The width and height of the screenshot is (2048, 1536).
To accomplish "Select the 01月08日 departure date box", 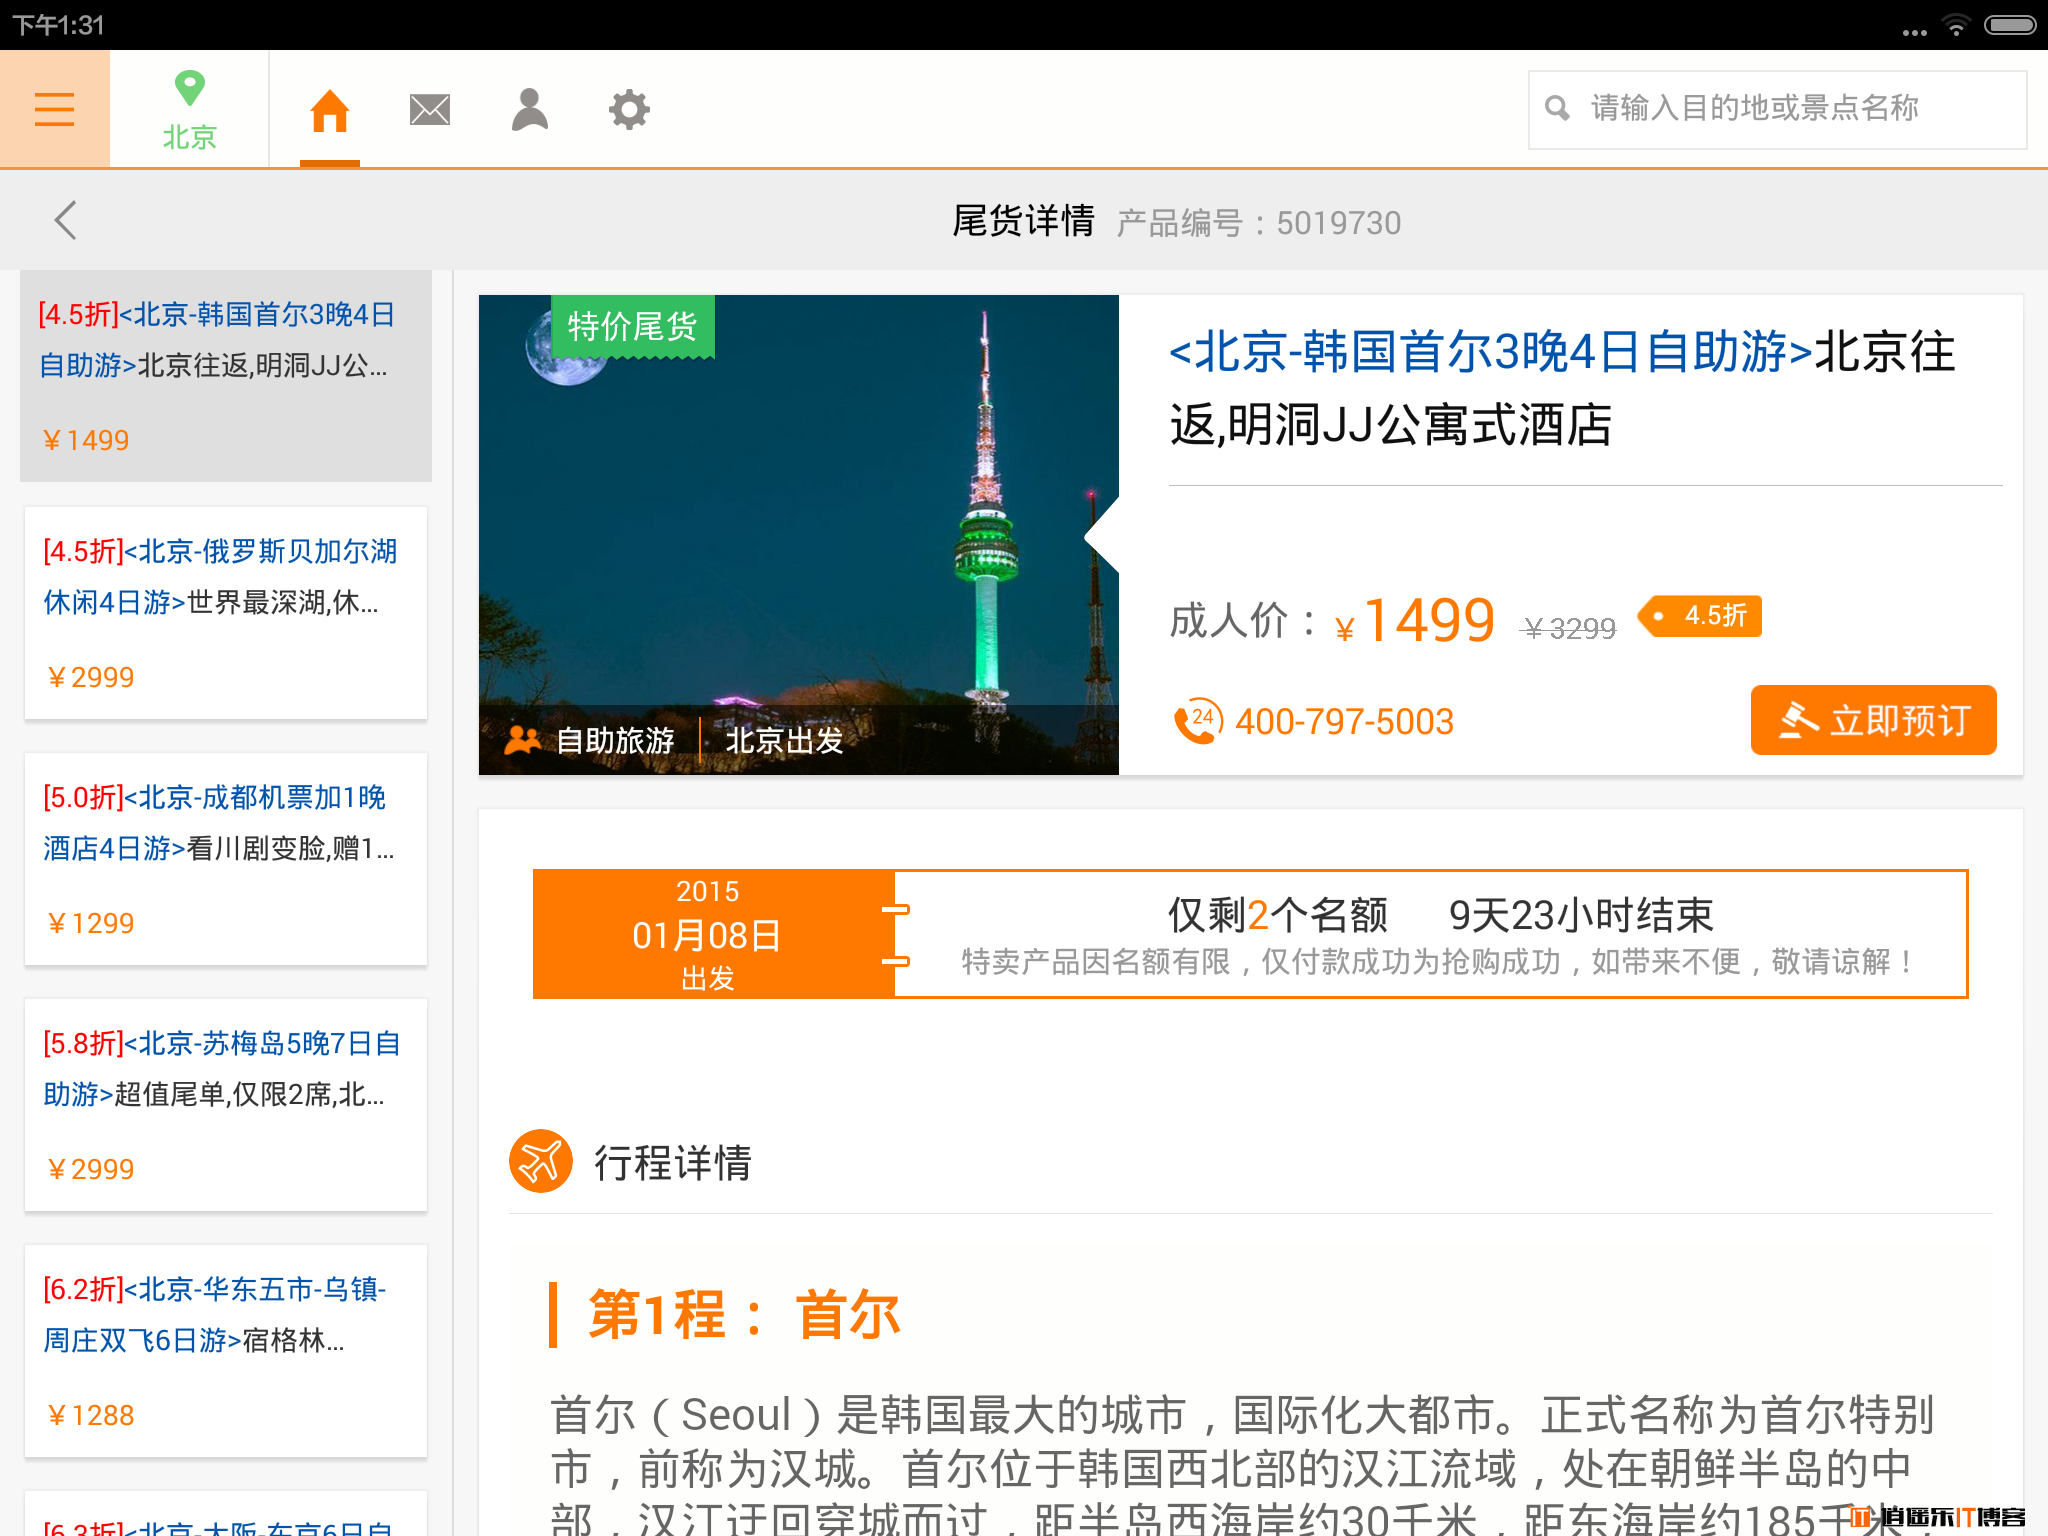I will [x=714, y=934].
